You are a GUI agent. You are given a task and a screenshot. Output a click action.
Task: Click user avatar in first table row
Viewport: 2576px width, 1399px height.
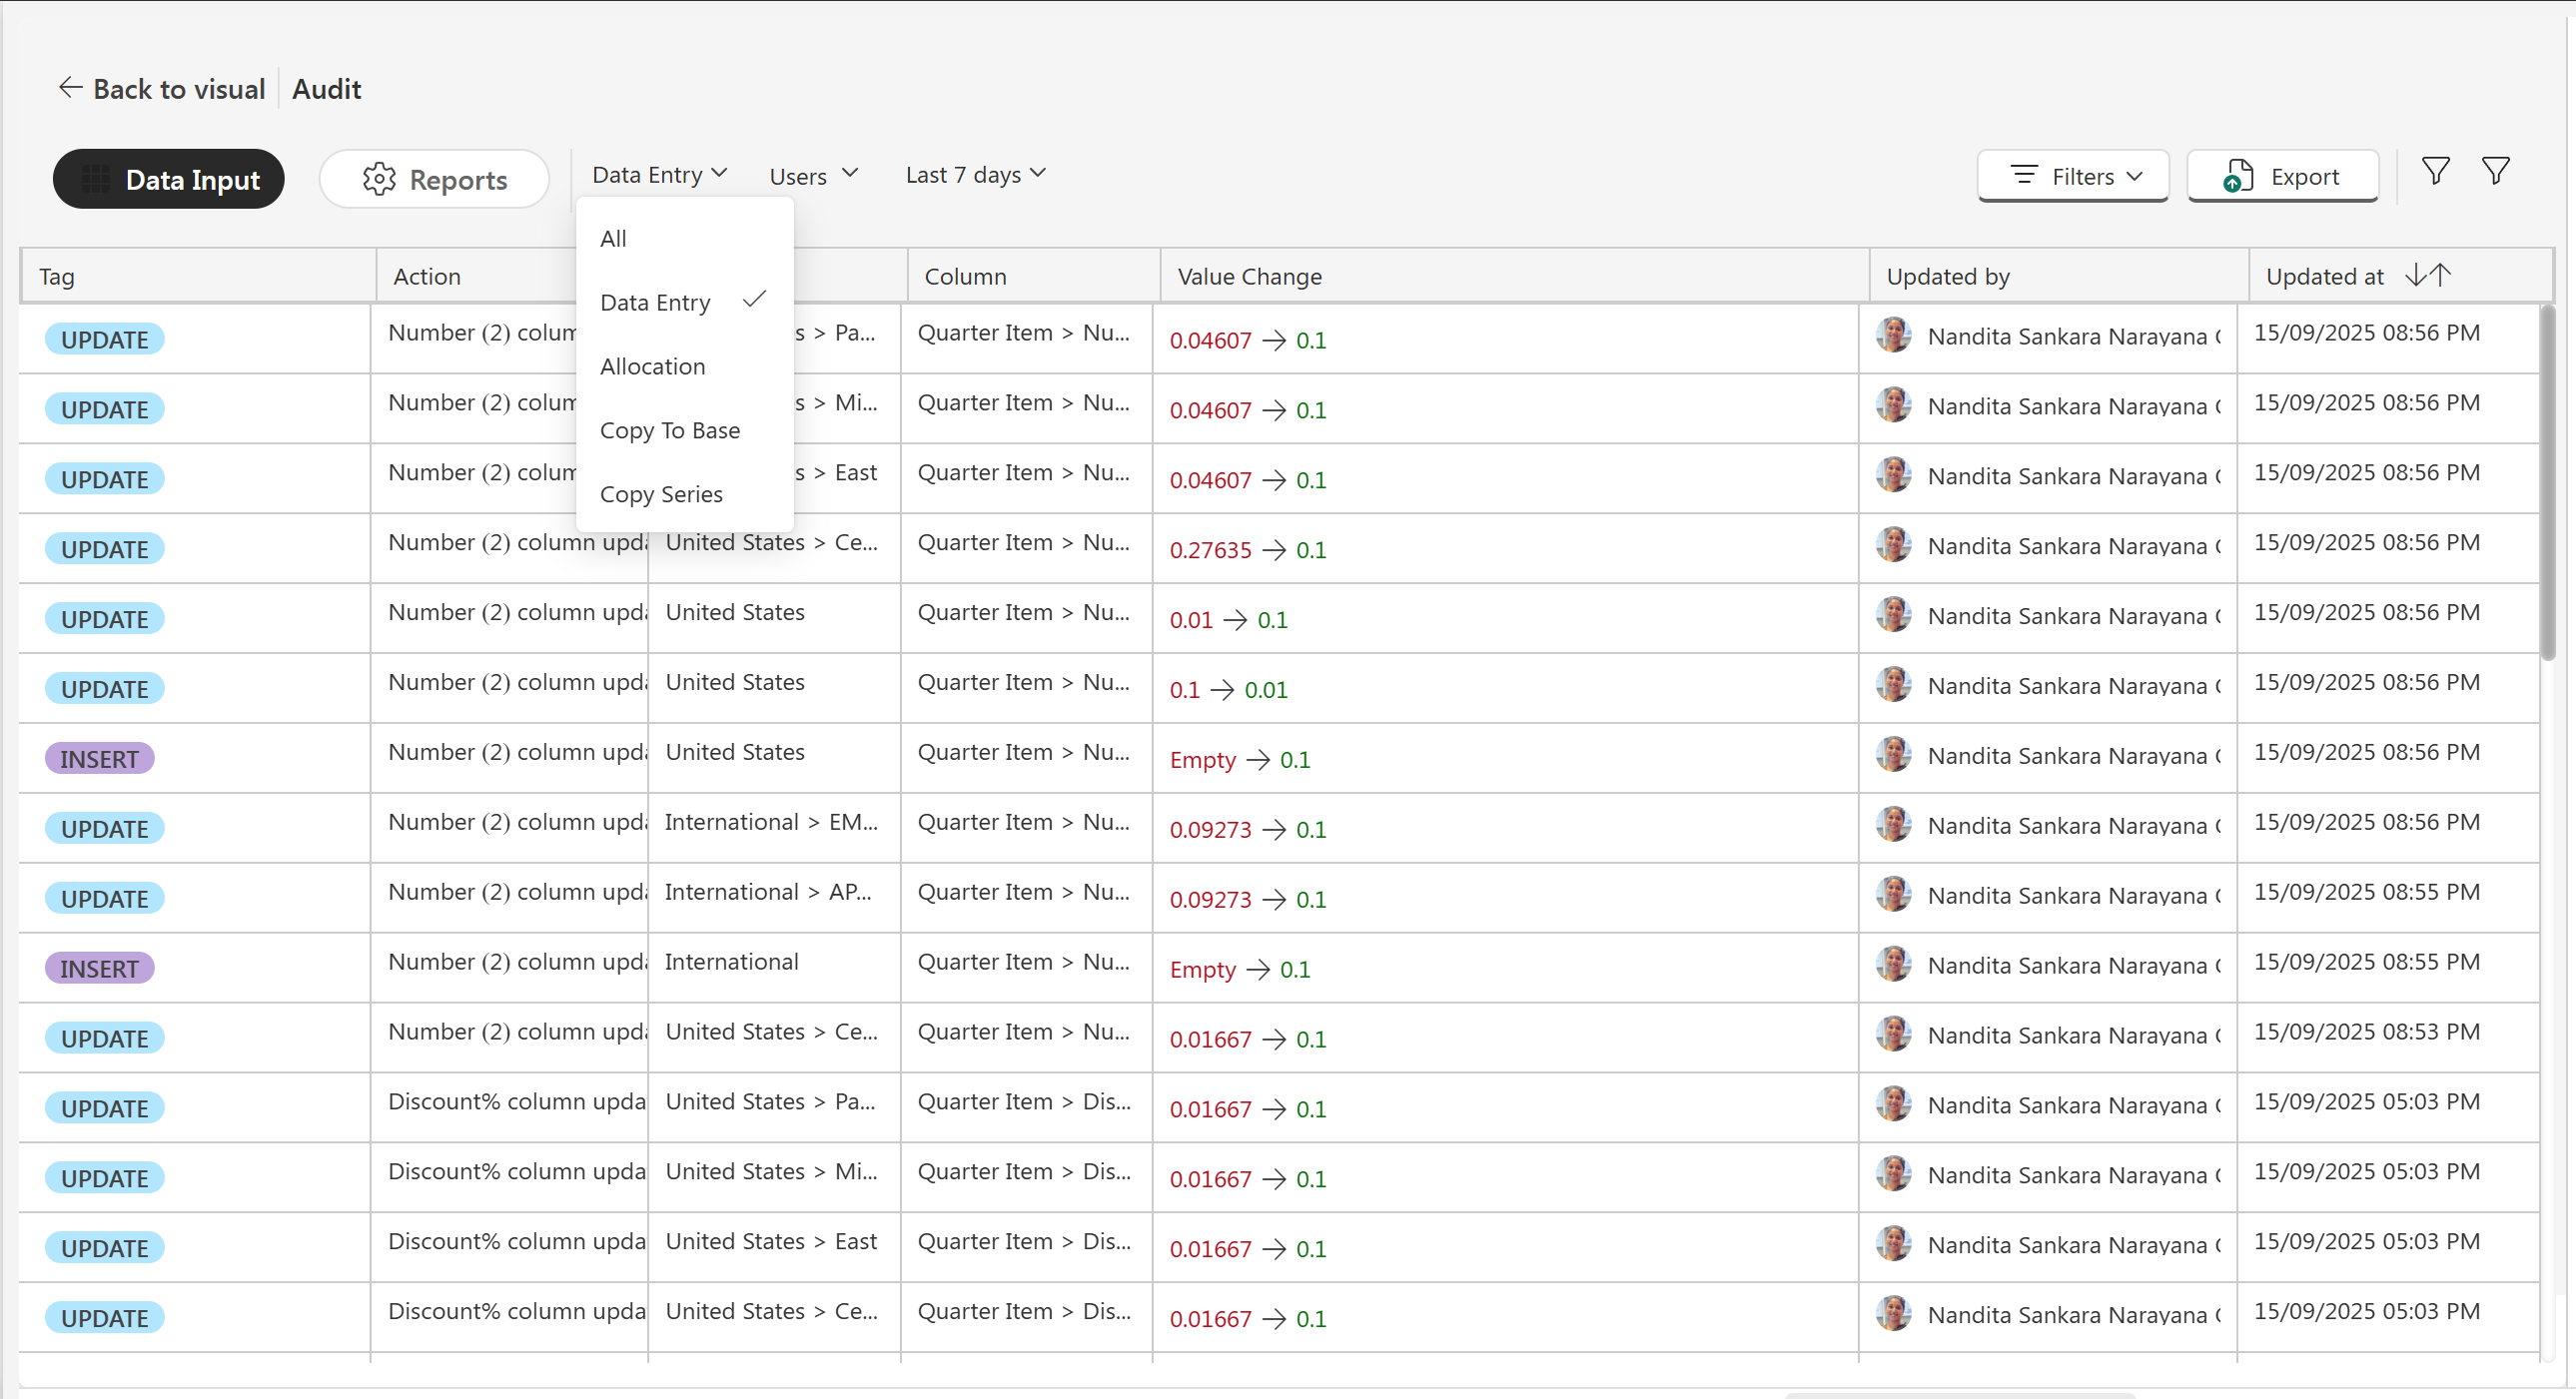[1893, 335]
